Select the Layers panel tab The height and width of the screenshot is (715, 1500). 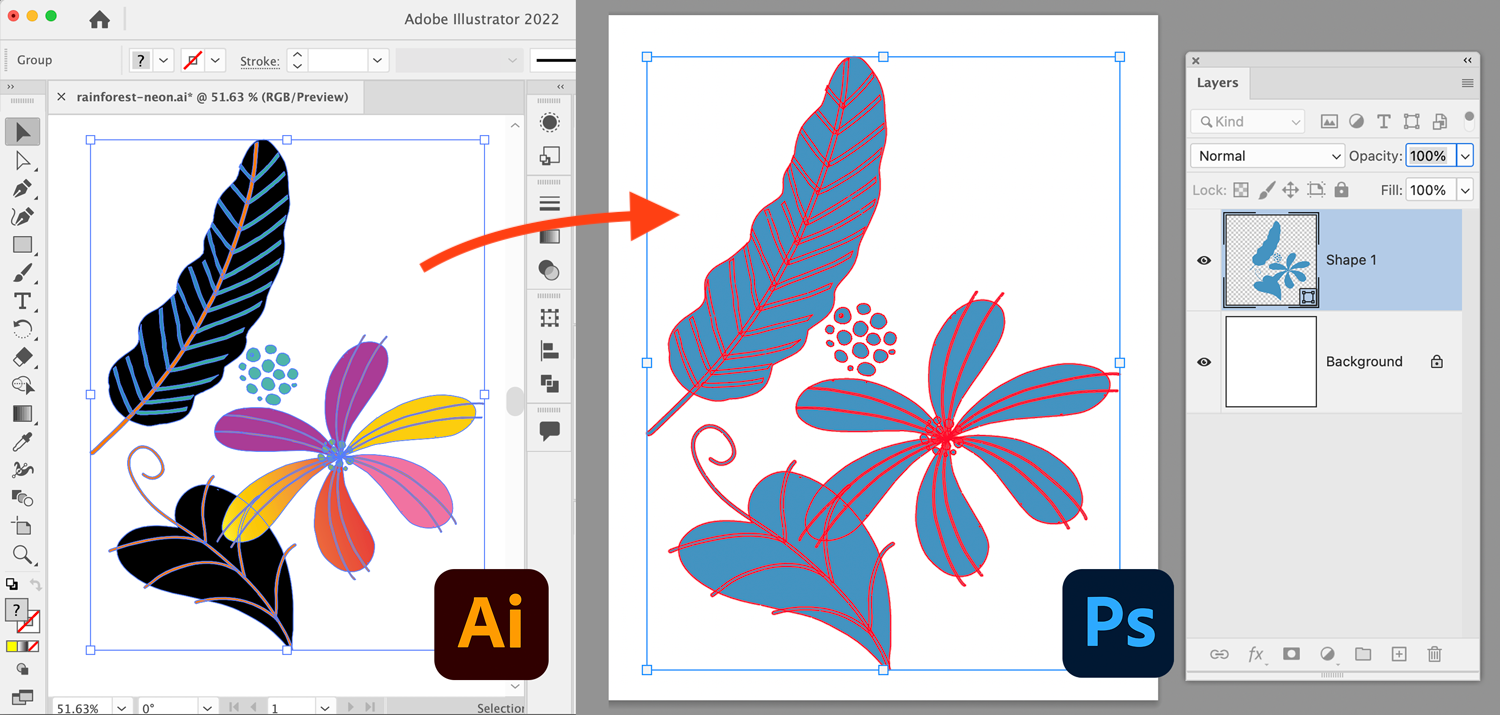coord(1218,83)
